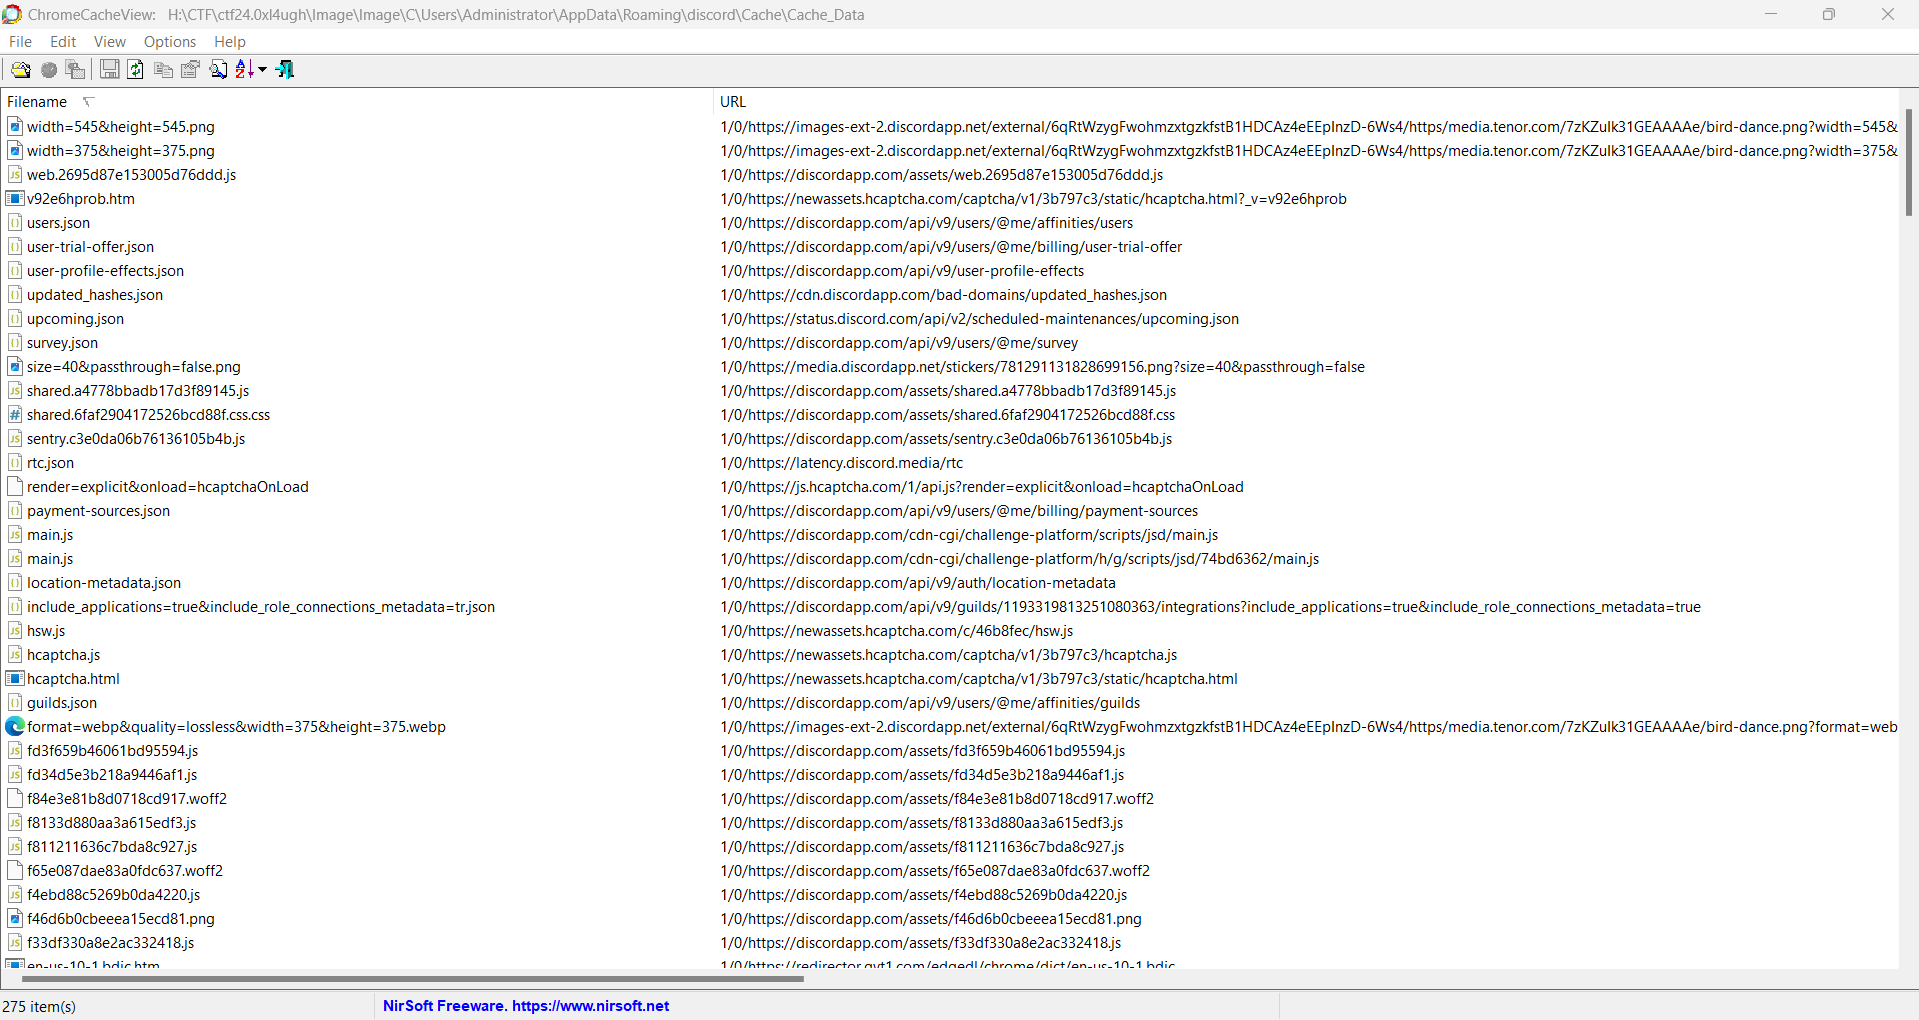Click the JS icon of hsw.js
This screenshot has height=1020, width=1919.
[x=15, y=630]
